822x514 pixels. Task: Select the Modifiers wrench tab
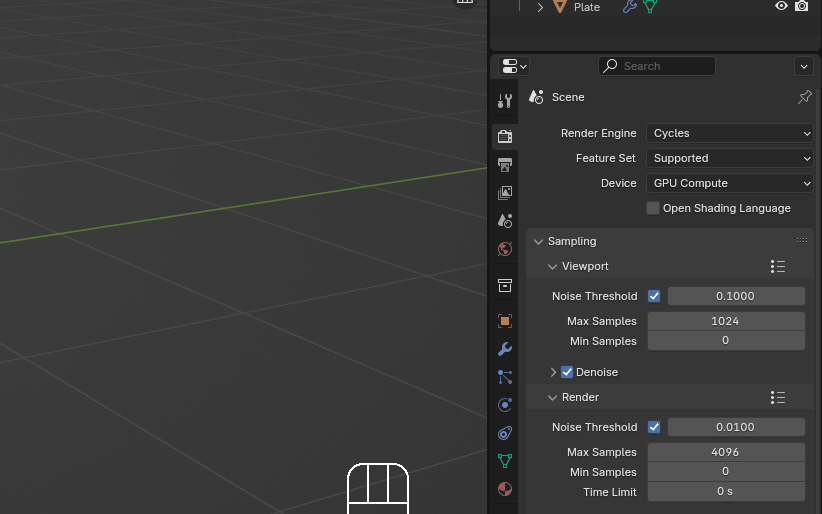505,349
